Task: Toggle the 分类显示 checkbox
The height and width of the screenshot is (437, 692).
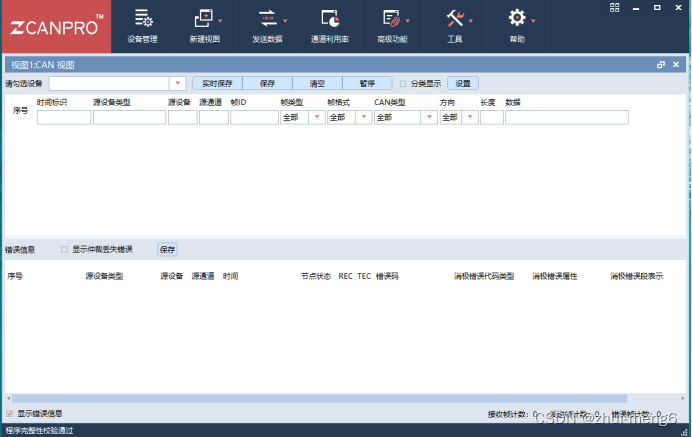Action: pyautogui.click(x=403, y=84)
